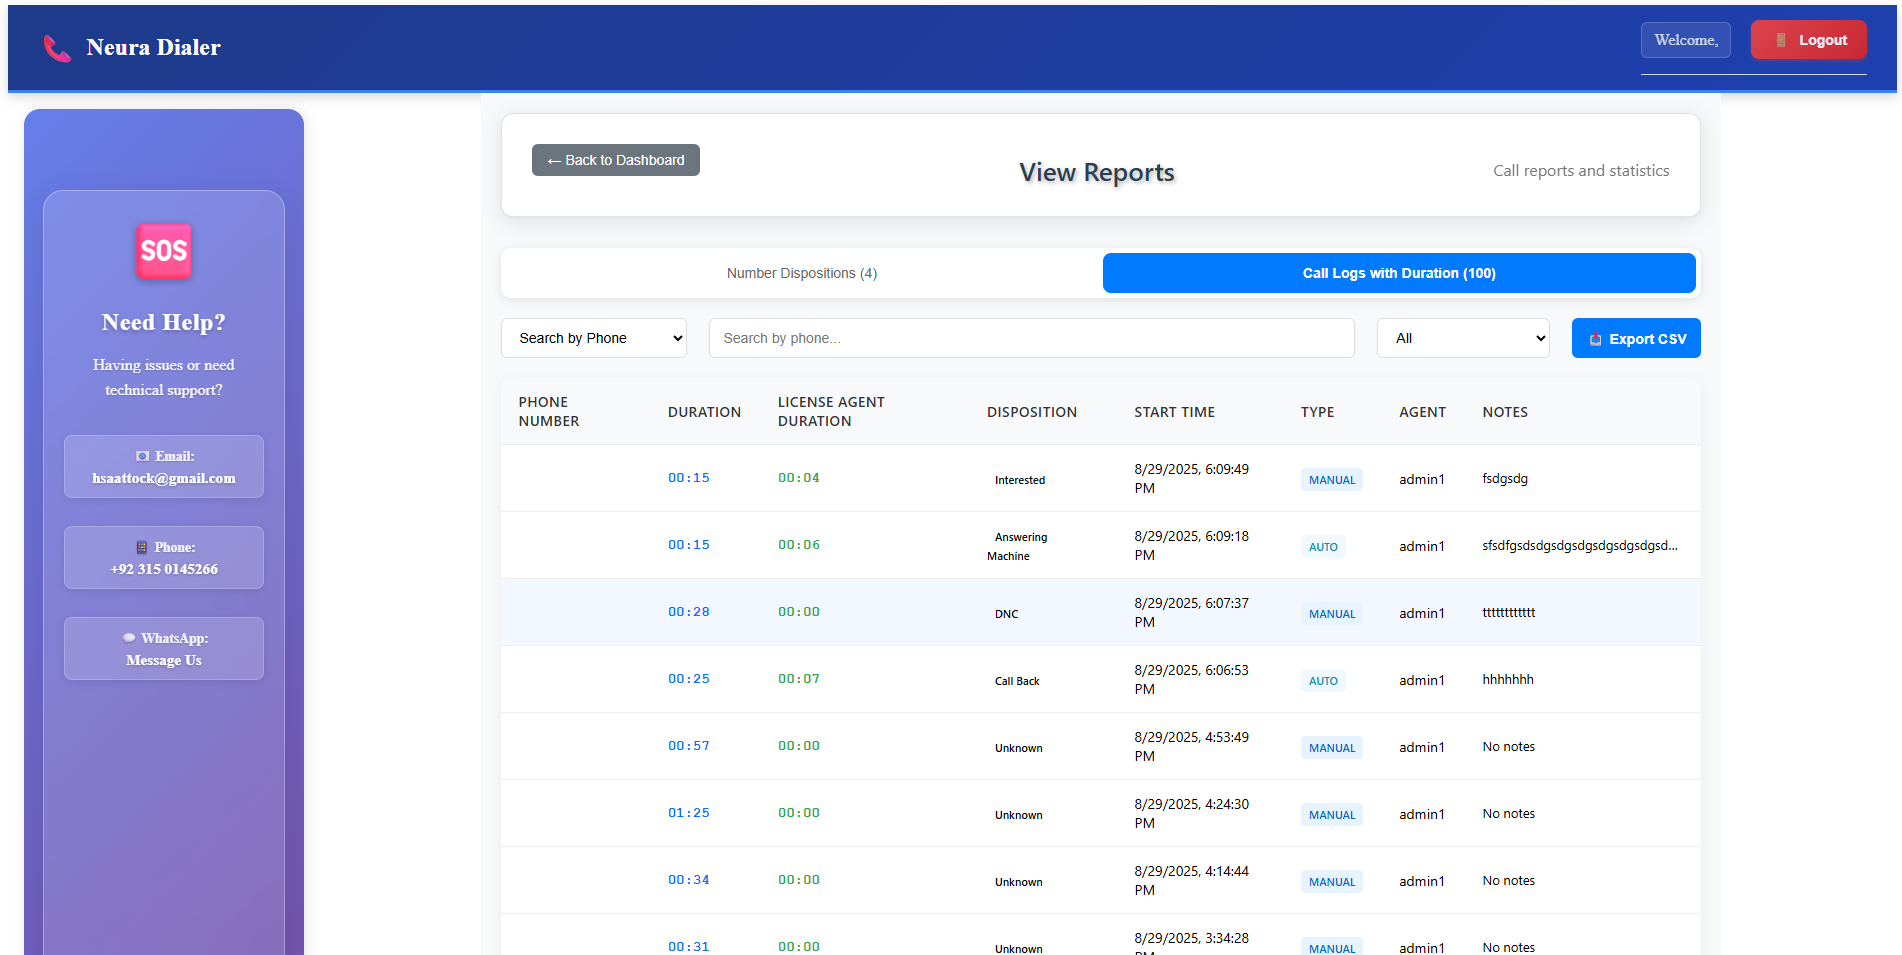Click the phone icon in support card
This screenshot has height=955, width=1902.
[142, 547]
